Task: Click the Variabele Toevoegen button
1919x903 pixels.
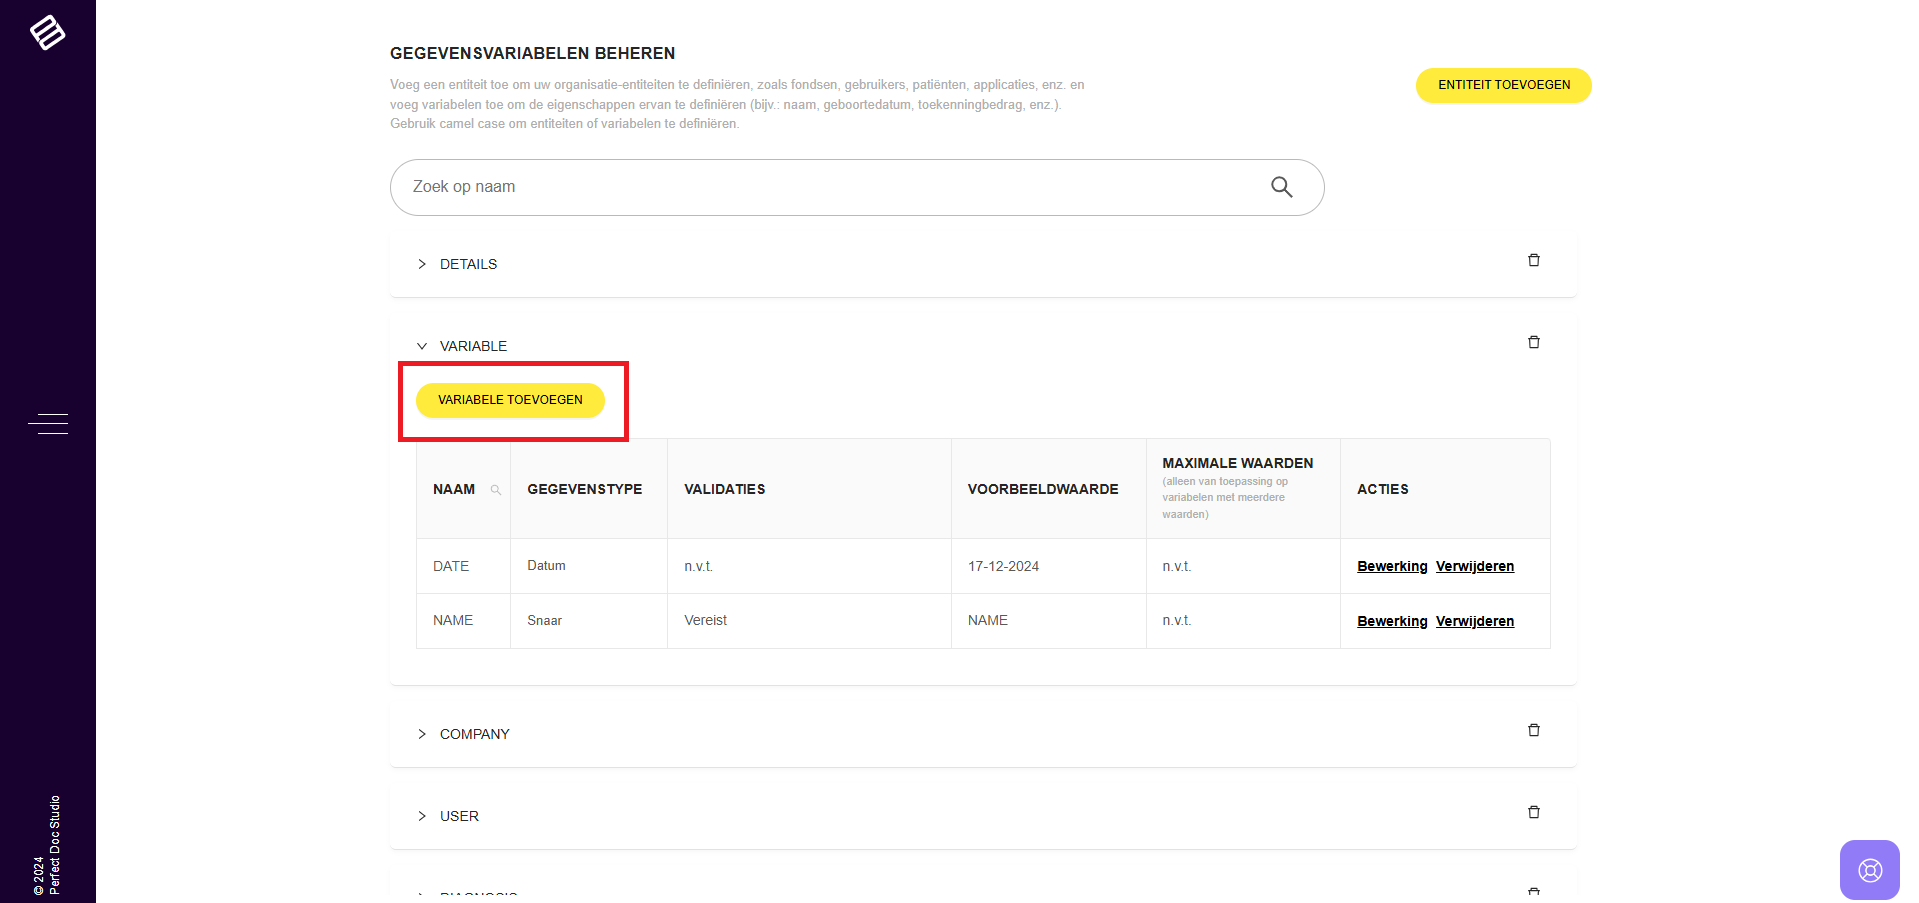Action: click(510, 400)
